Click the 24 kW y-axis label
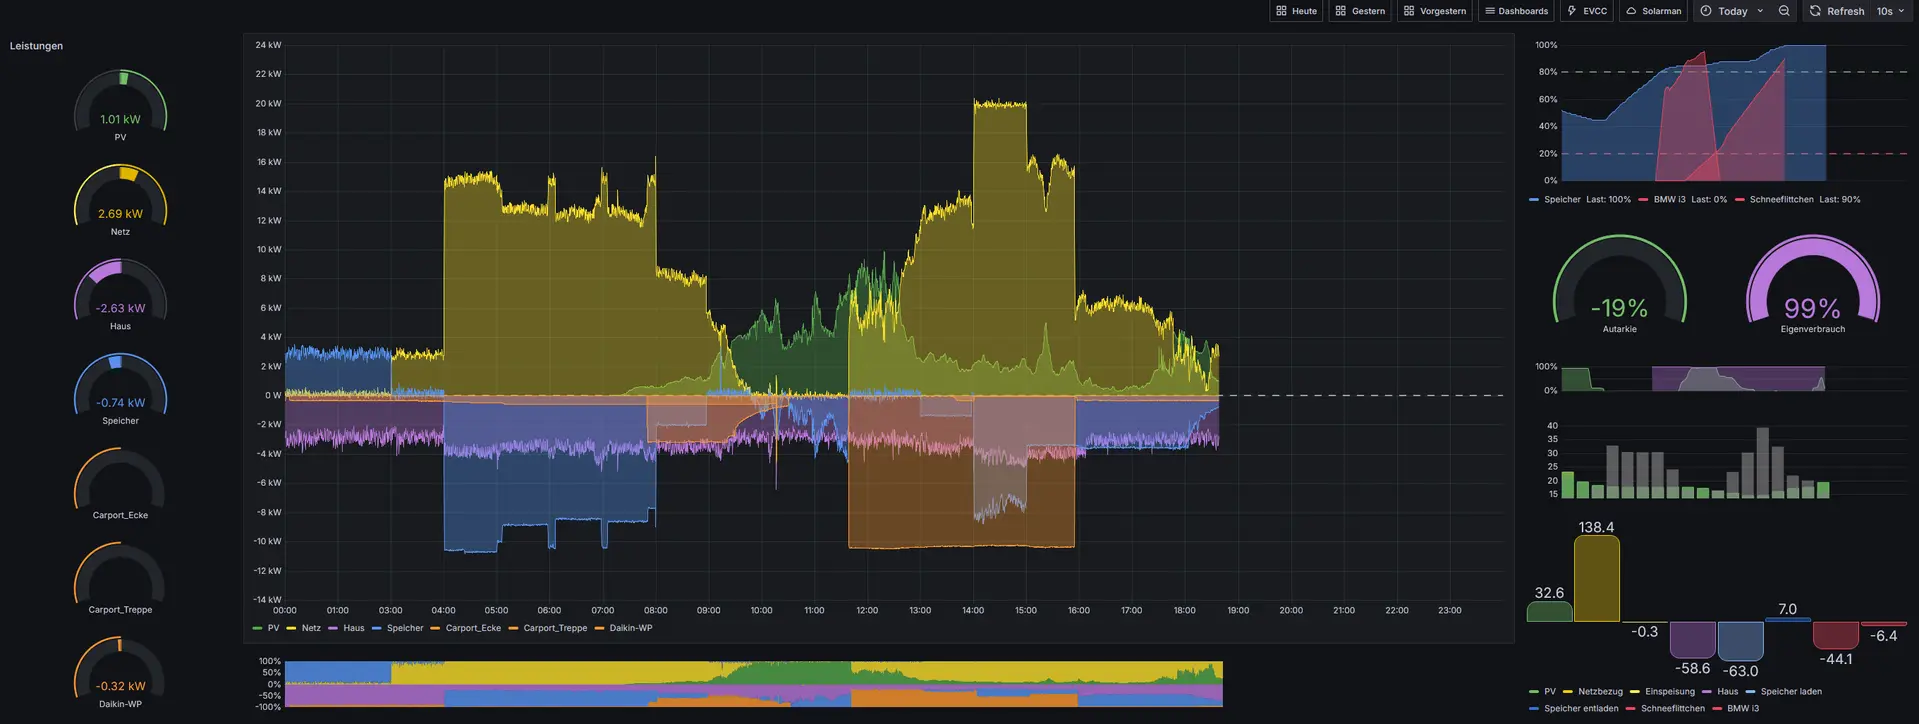1919x724 pixels. [268, 45]
